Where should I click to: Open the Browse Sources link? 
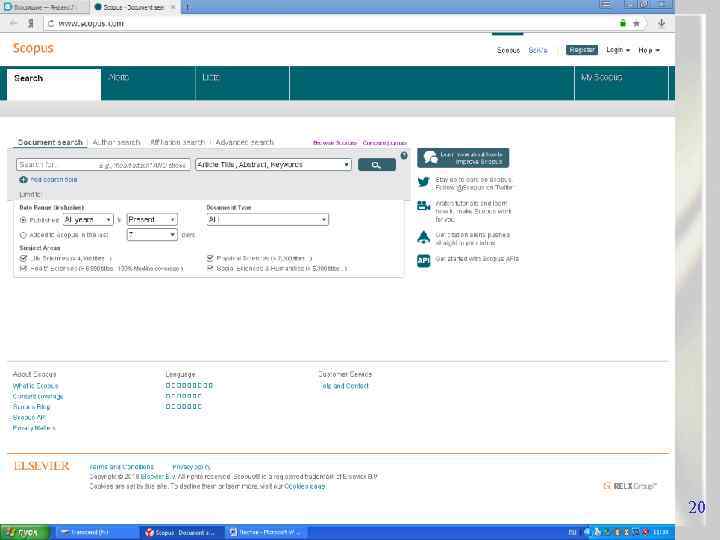tap(334, 143)
